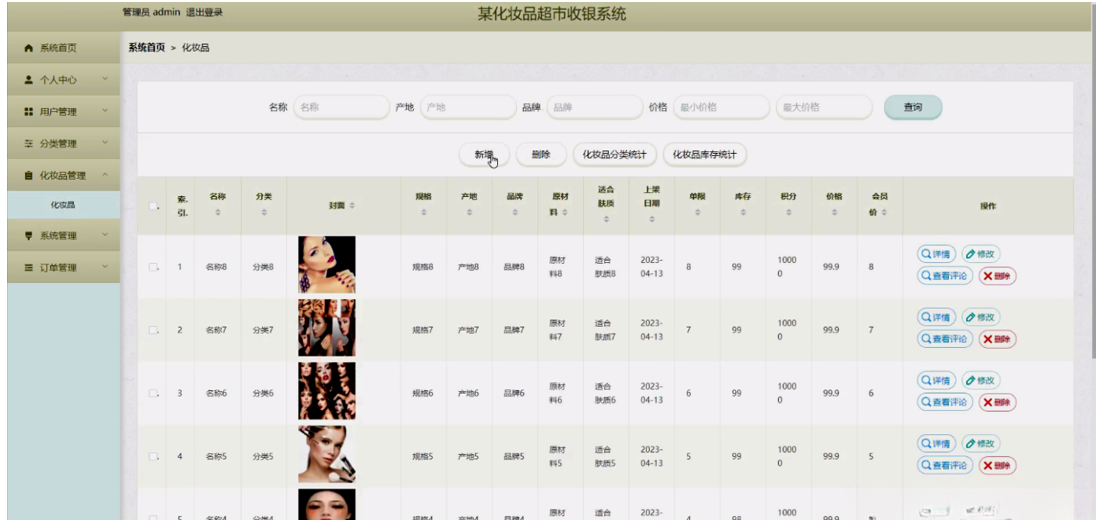Sort by 价格 column arrows

834,212
